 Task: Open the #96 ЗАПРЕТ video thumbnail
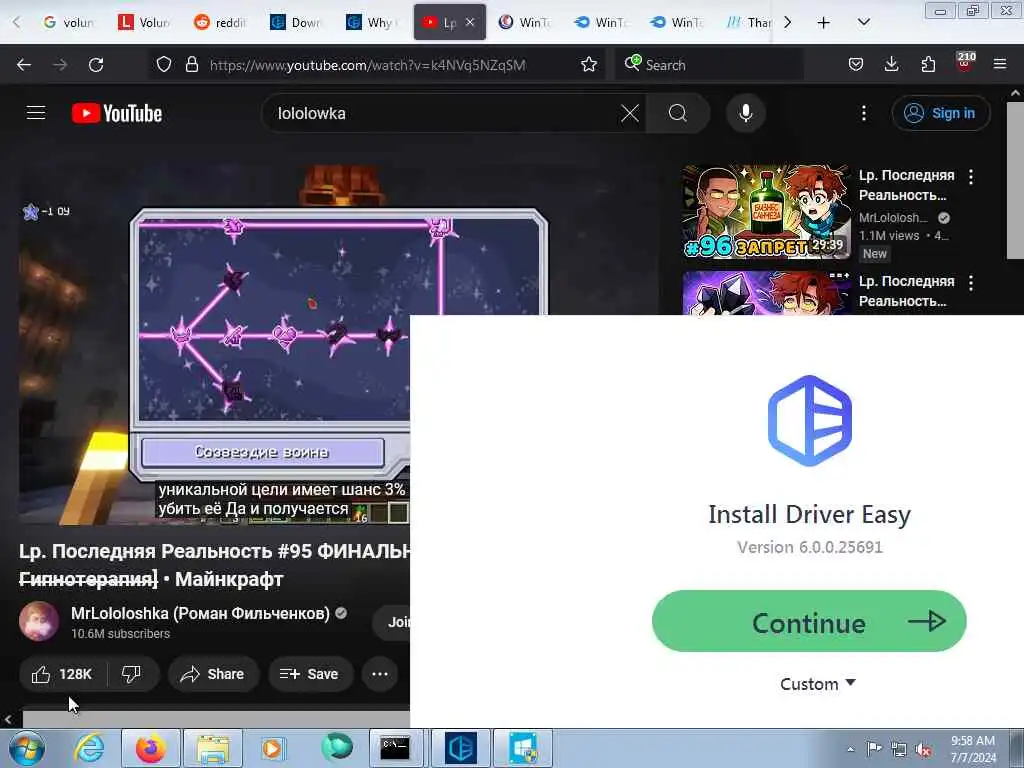click(766, 212)
